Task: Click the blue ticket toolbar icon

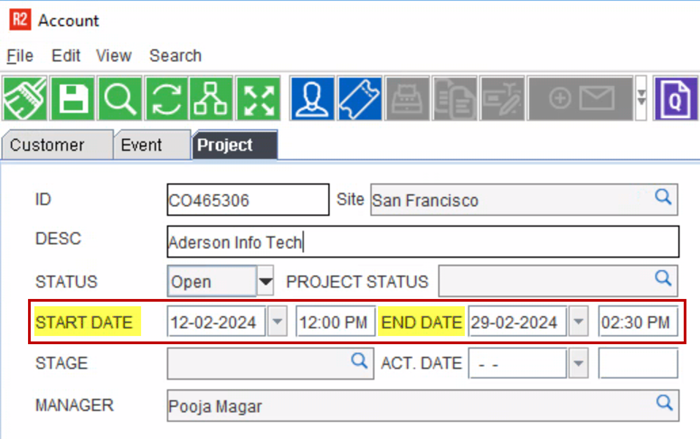Action: (360, 99)
